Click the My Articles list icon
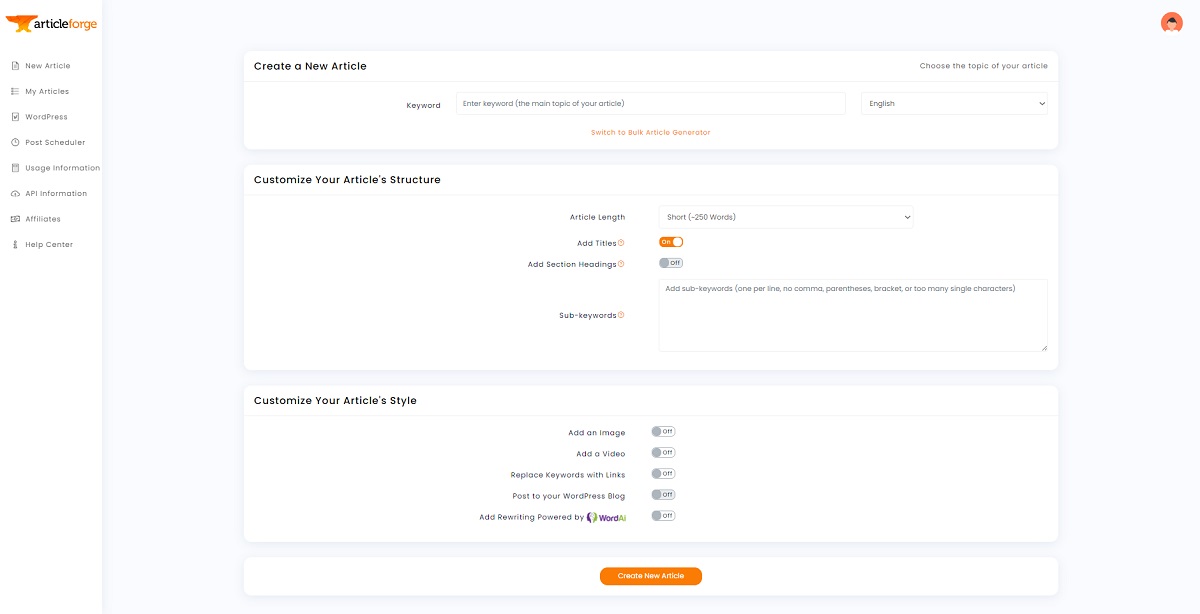Image resolution: width=1200 pixels, height=614 pixels. pos(15,91)
